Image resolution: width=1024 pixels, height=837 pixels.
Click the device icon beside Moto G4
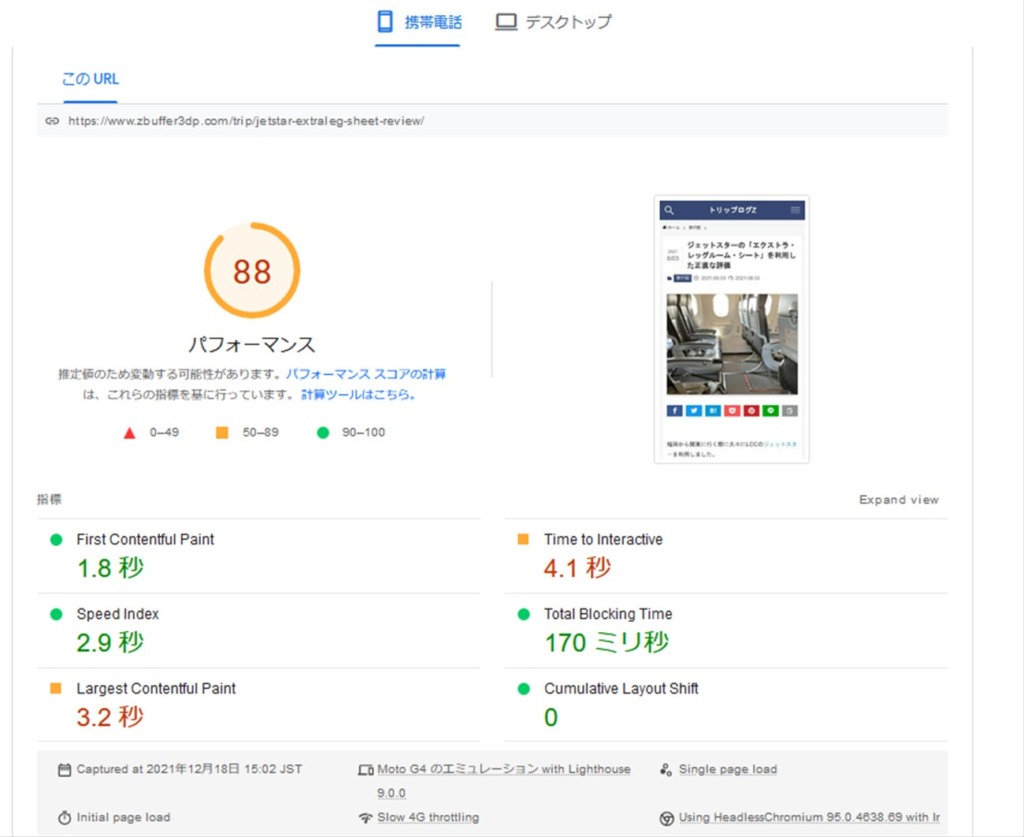[x=366, y=770]
